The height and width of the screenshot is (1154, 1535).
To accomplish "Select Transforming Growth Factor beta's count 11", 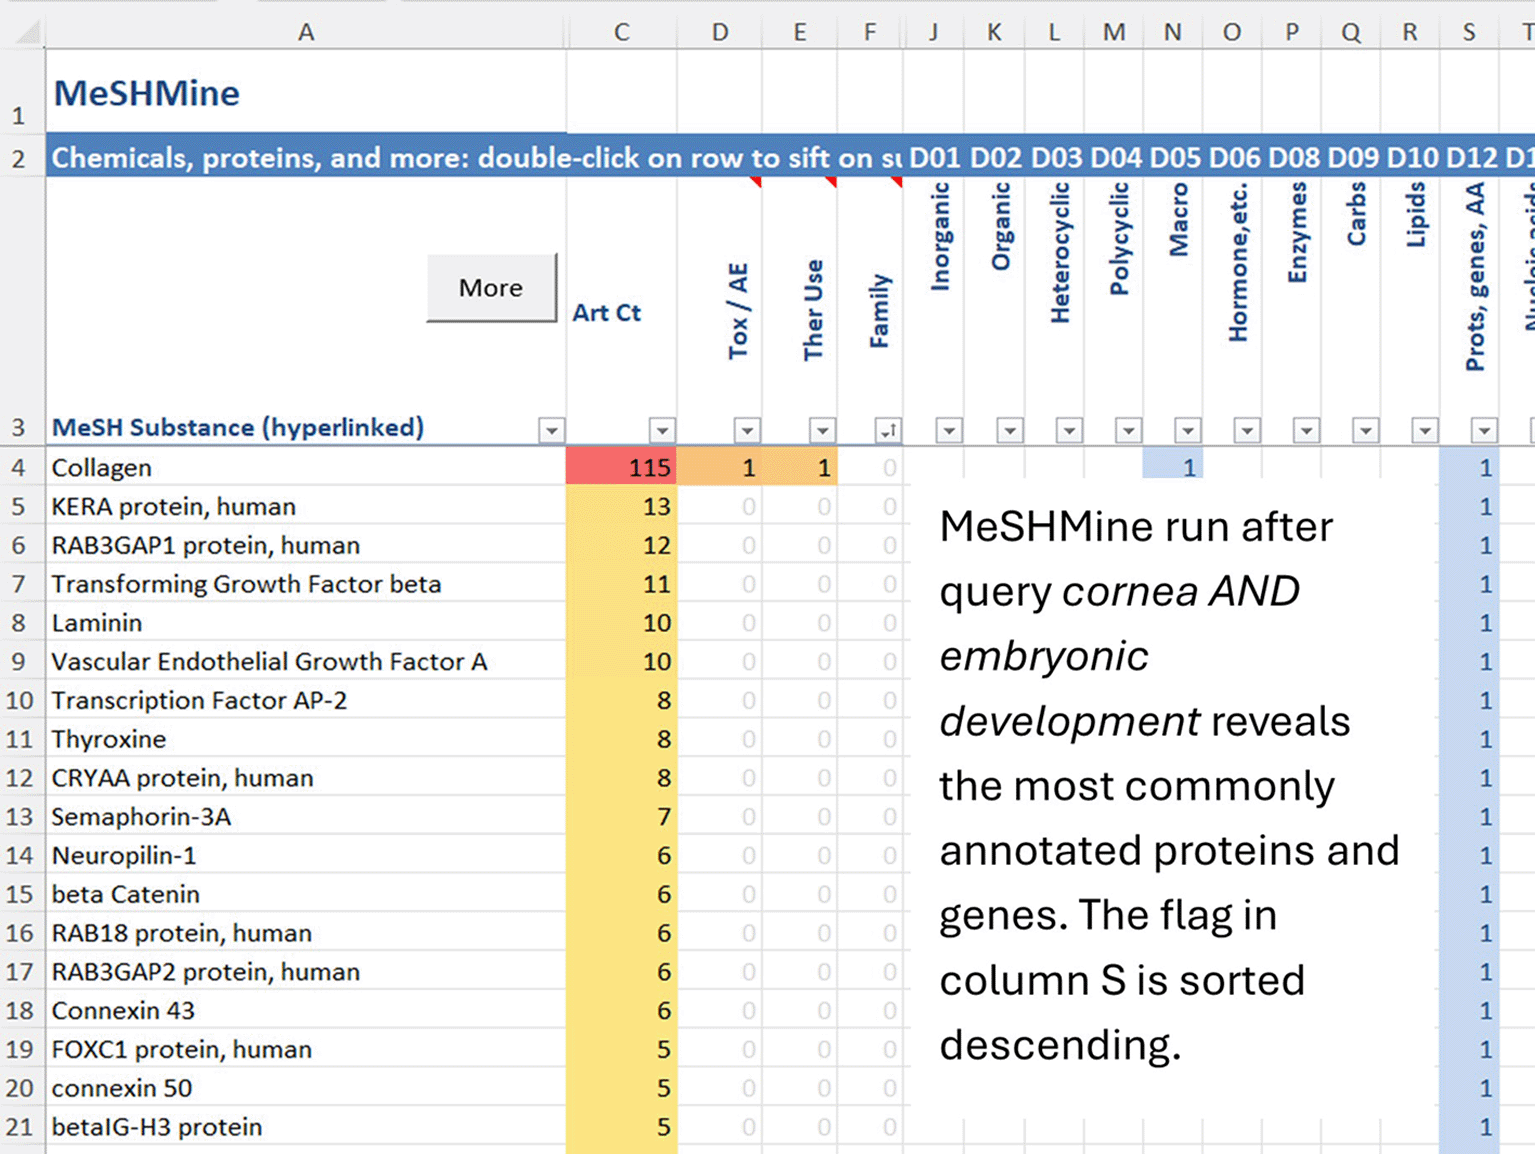I will (621, 584).
